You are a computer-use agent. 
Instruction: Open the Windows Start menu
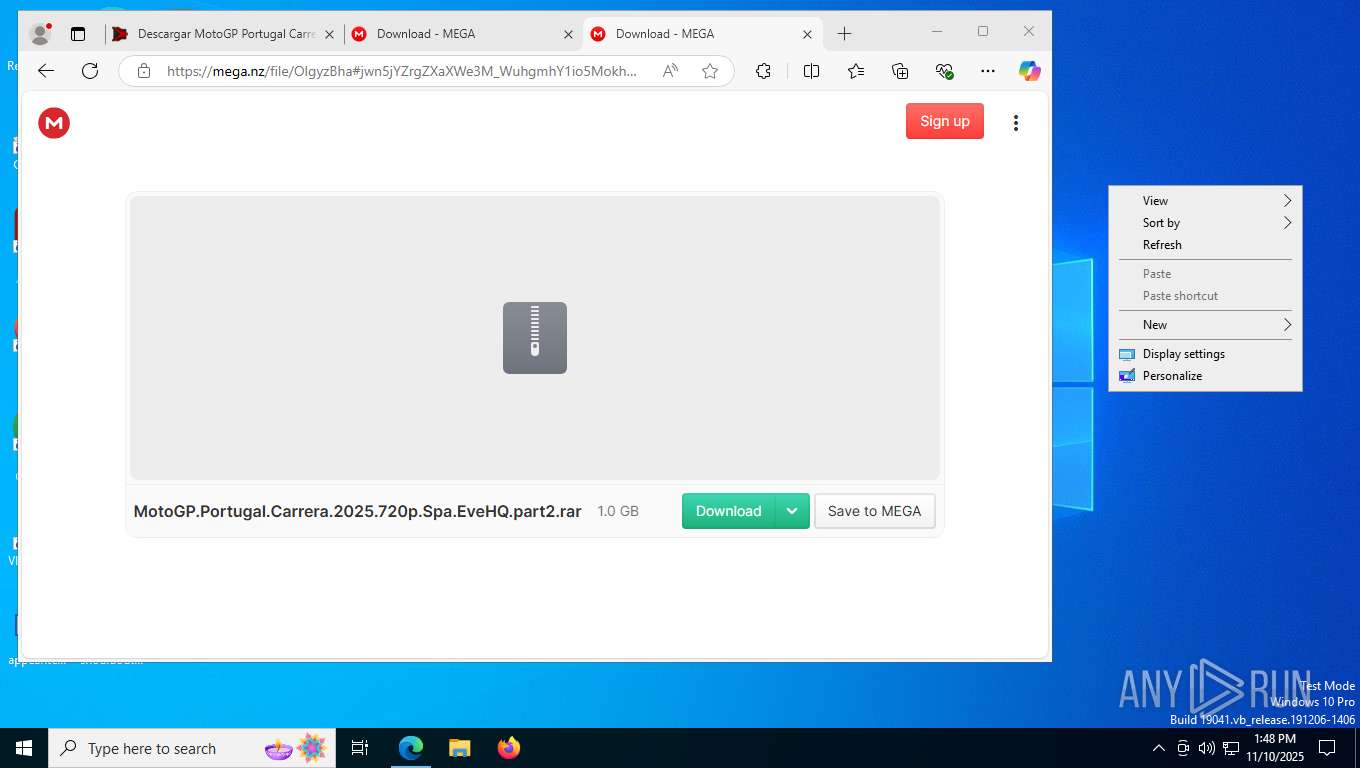24,748
